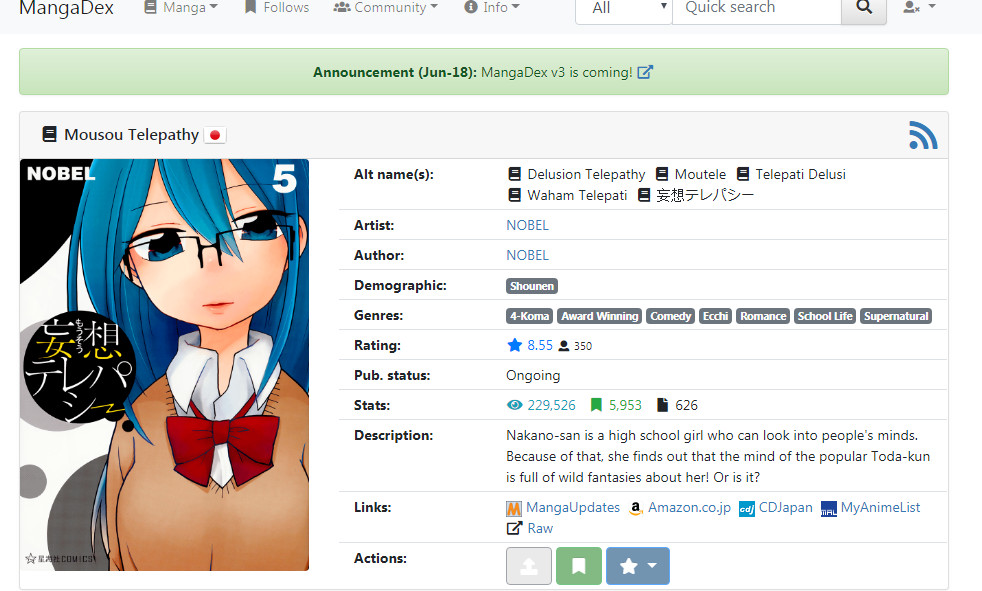Click the MangaDex v3 announcement text
This screenshot has width=982, height=591.
click(557, 72)
